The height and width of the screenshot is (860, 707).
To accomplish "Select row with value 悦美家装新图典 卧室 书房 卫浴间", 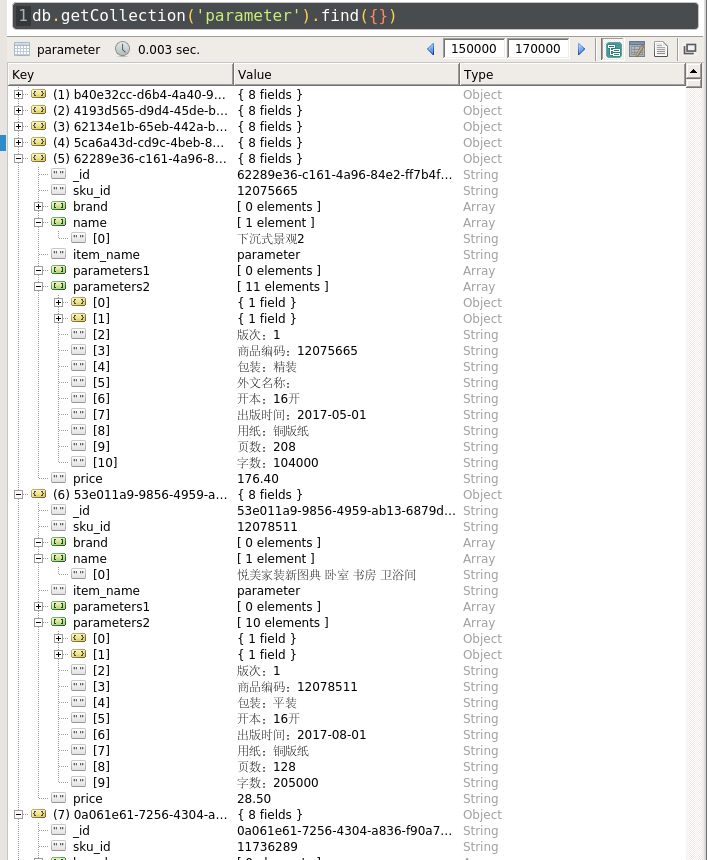I will (x=347, y=574).
